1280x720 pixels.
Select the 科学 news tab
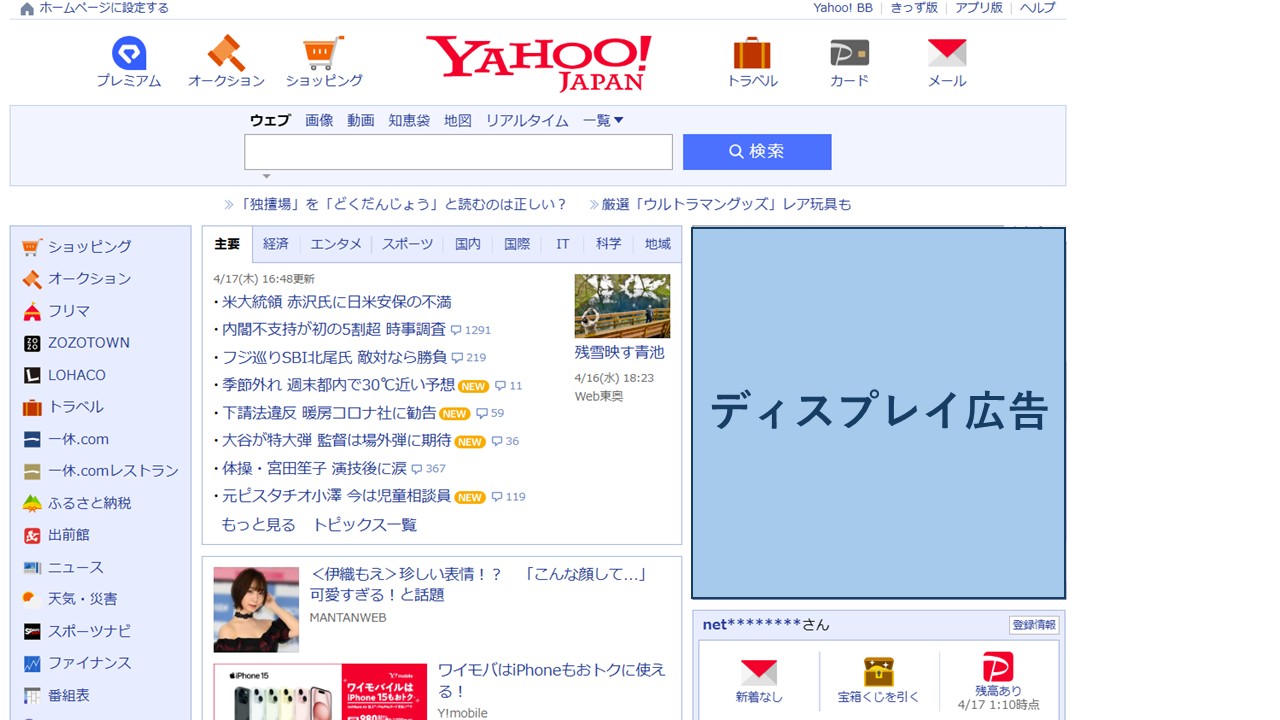click(x=608, y=244)
